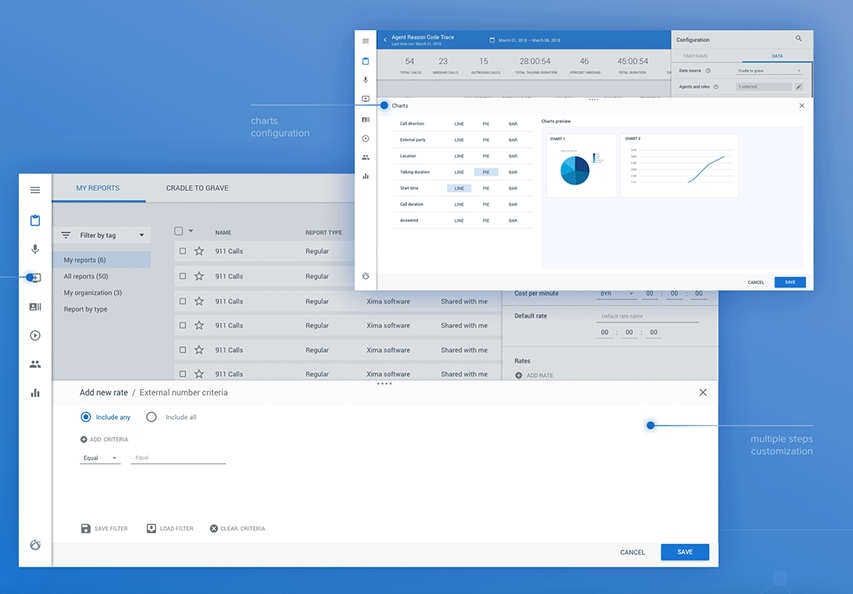Click the contact card icon in the Charts window sidebar
The image size is (853, 594).
[x=366, y=120]
